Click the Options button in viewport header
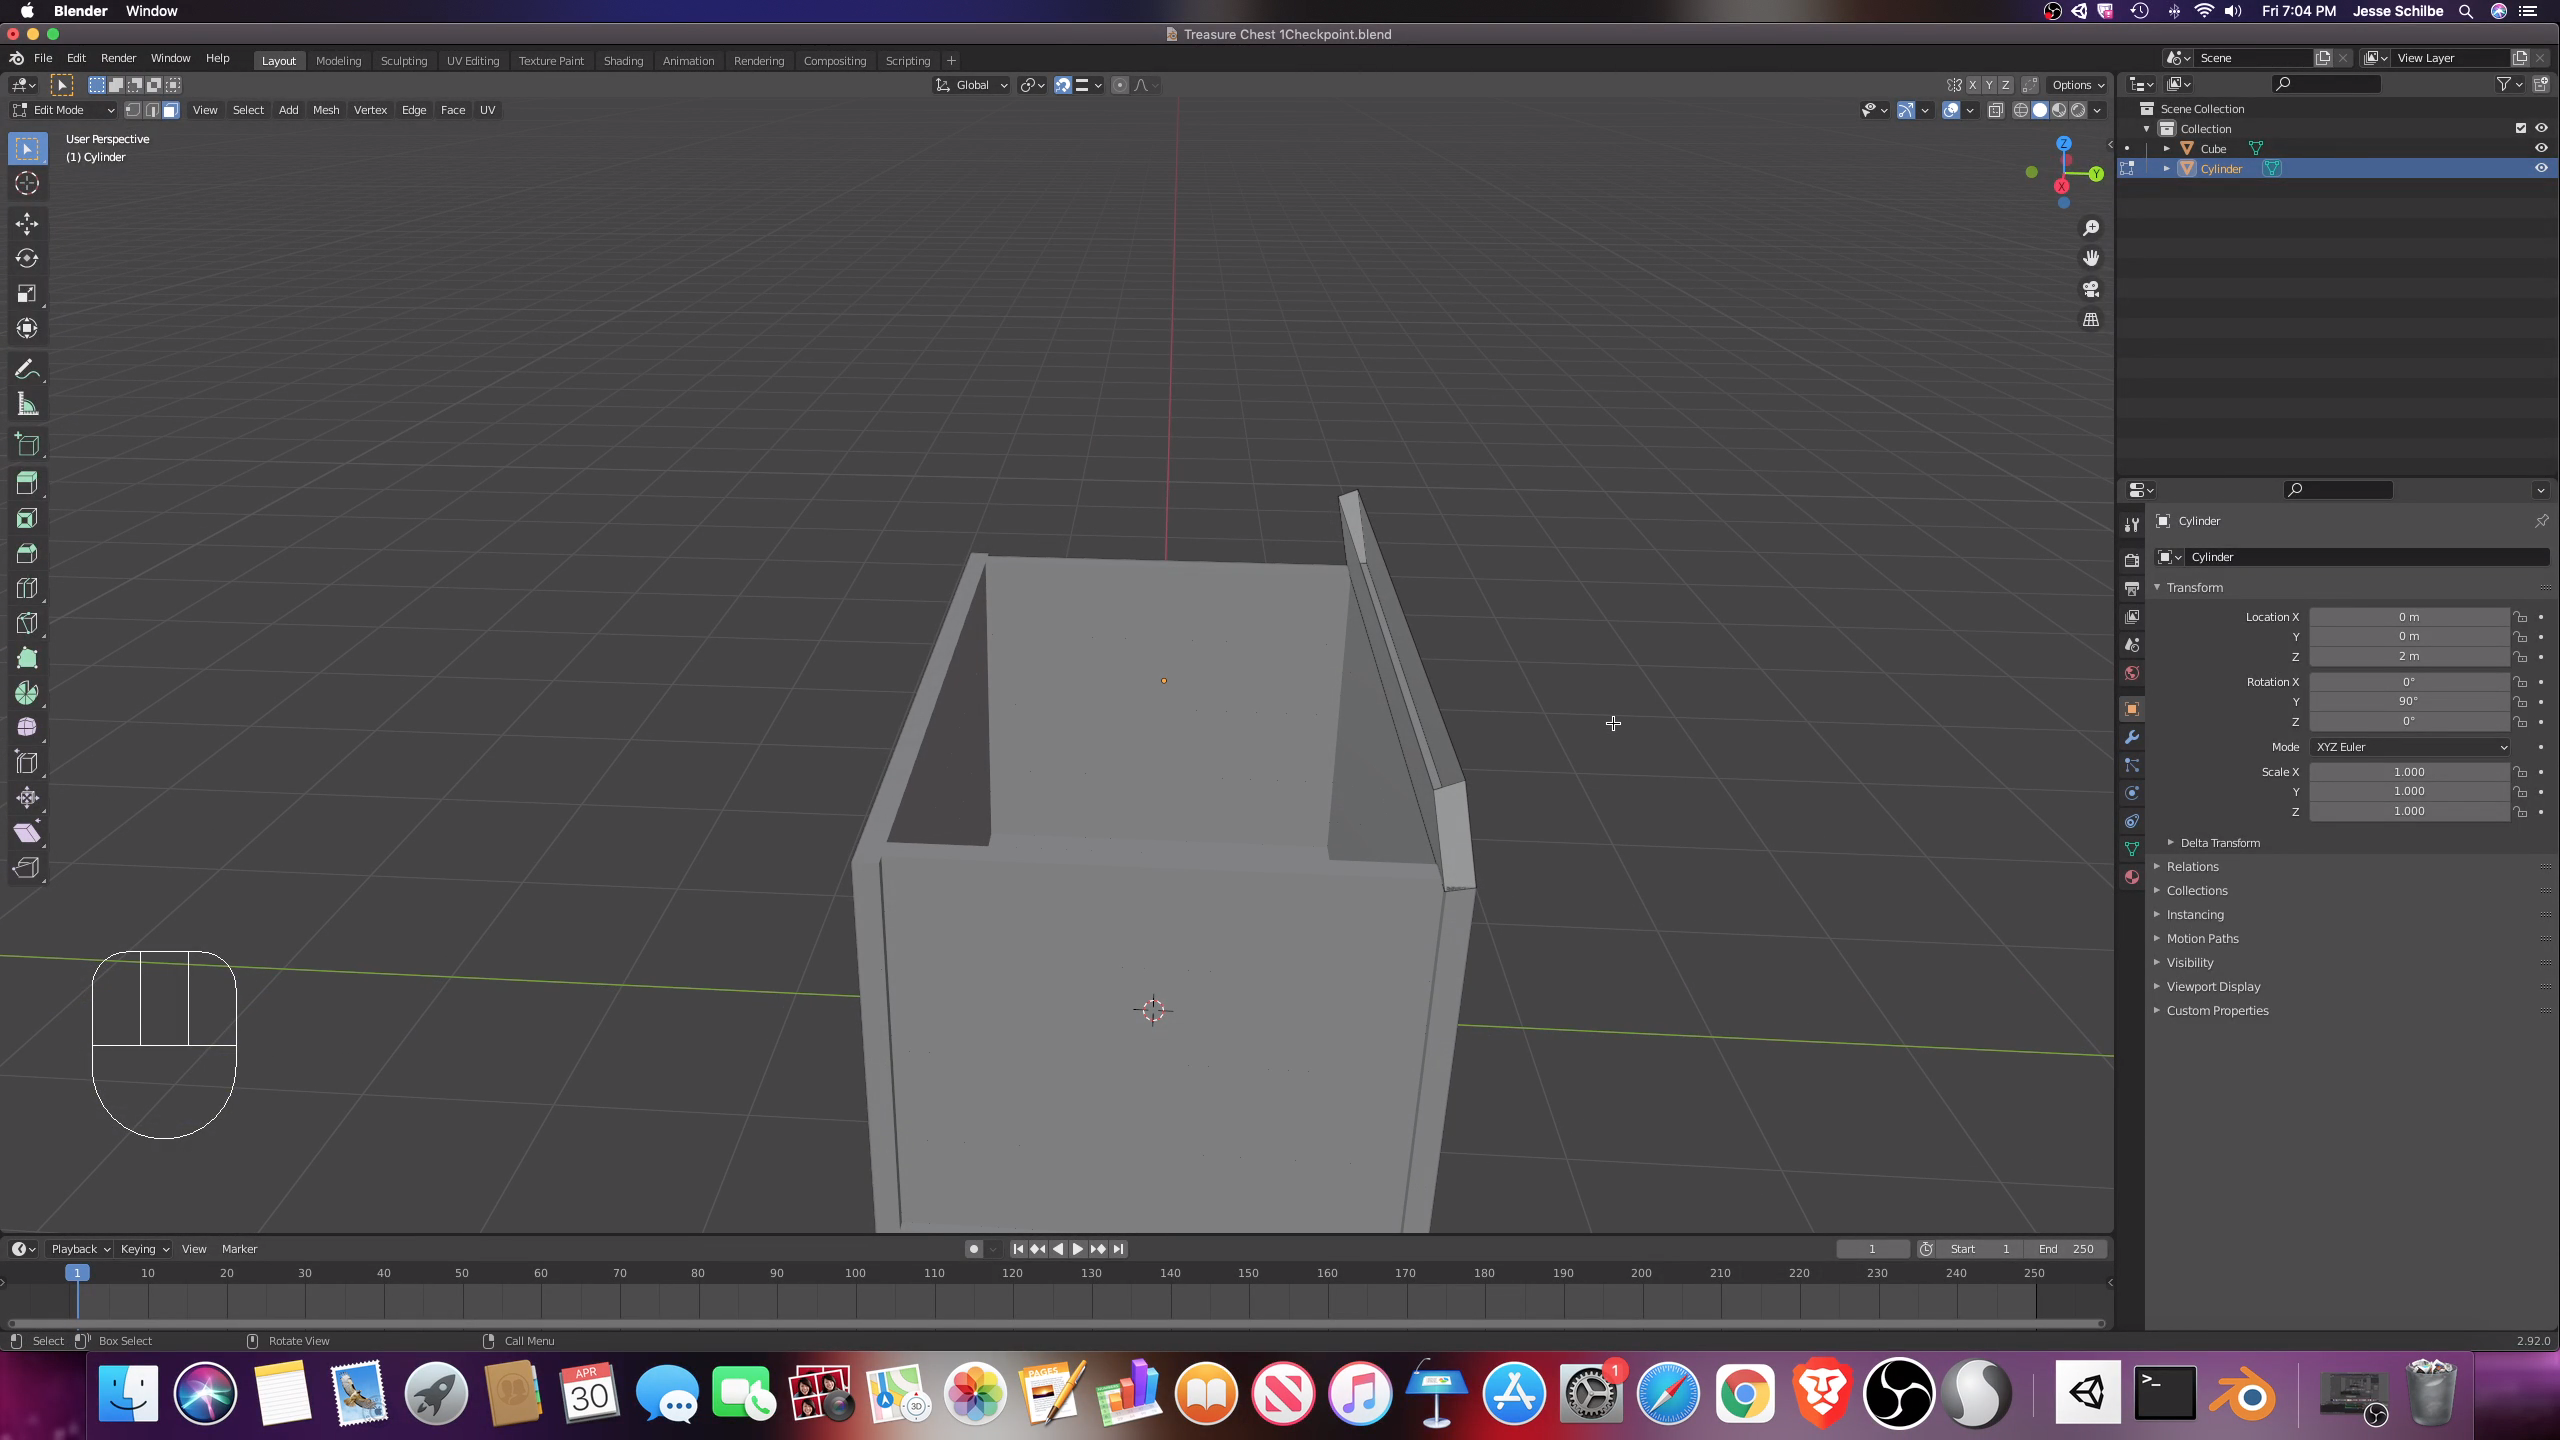Screen dimensions: 2560x1440 2076,85
